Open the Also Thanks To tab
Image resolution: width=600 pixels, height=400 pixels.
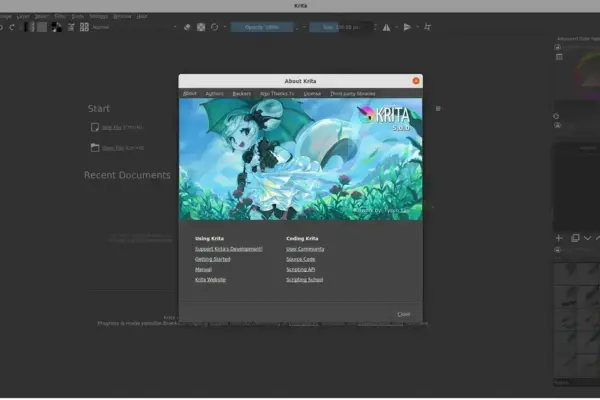277,94
